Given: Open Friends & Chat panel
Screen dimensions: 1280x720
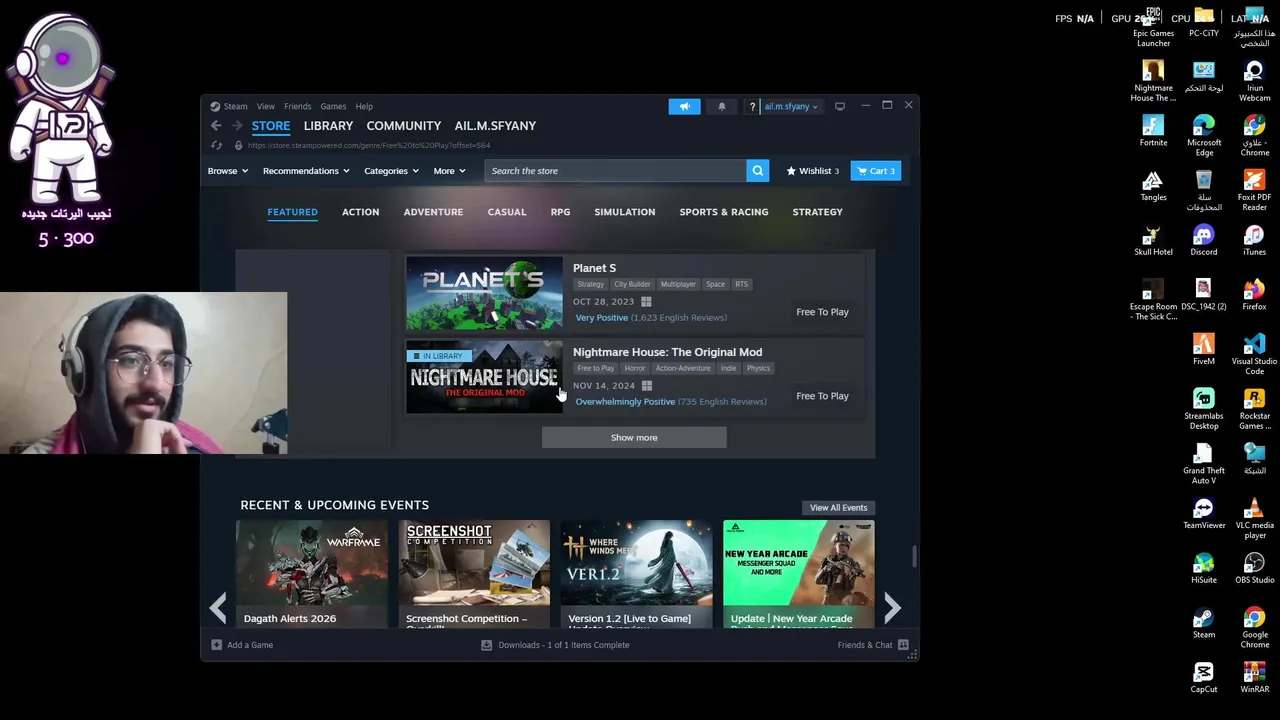Looking at the screenshot, I should click(x=873, y=645).
